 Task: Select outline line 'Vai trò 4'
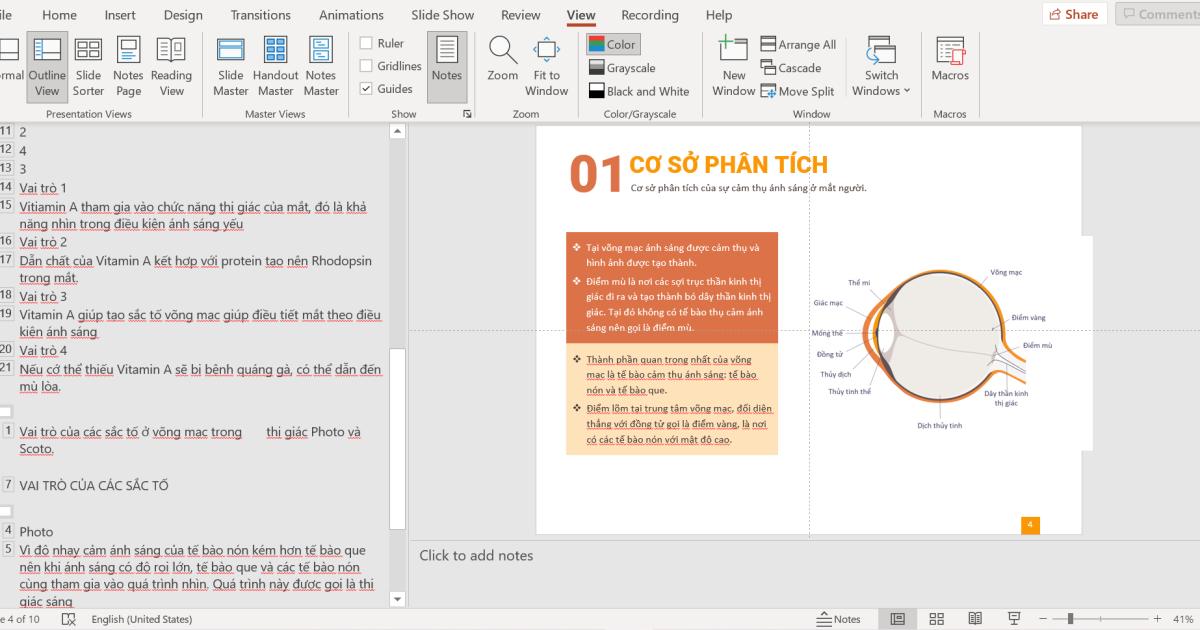[x=43, y=351]
